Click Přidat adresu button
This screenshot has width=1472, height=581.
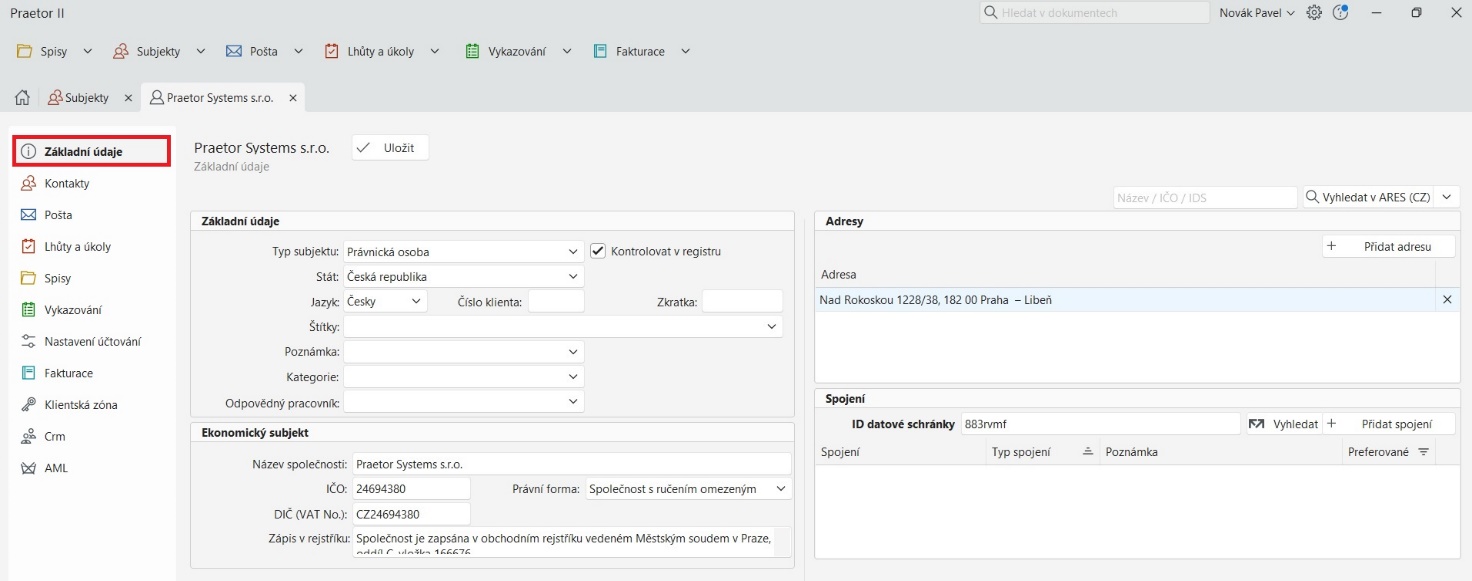click(x=1388, y=246)
